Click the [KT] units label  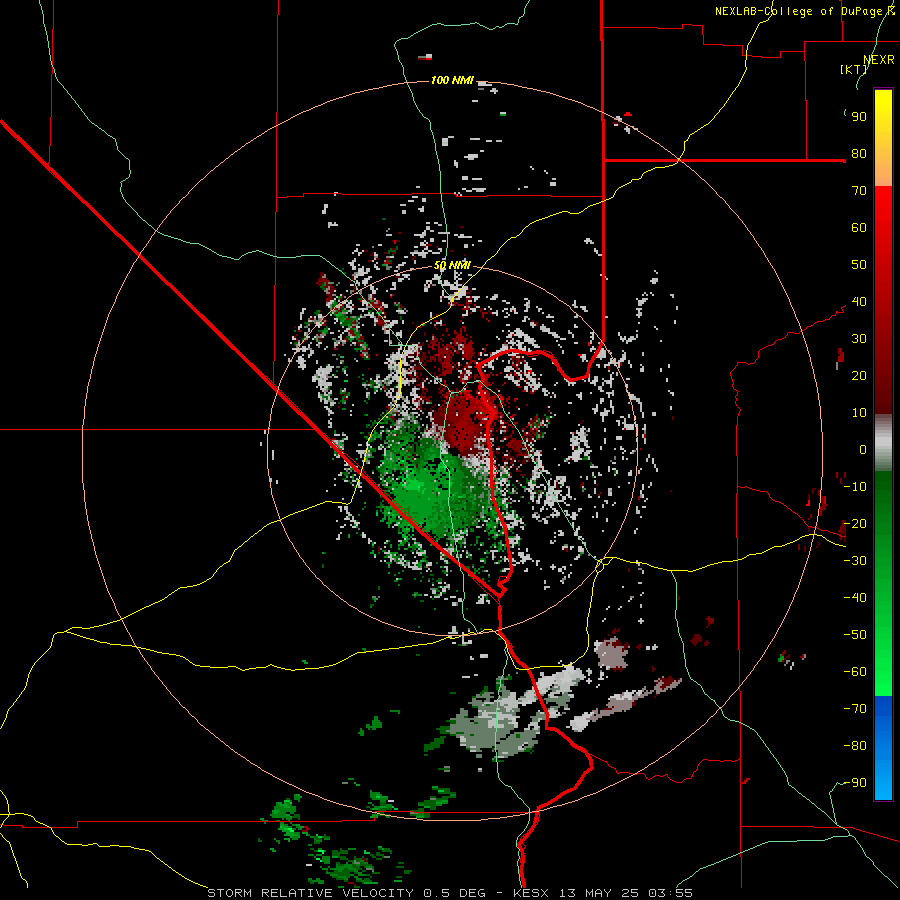pos(853,69)
